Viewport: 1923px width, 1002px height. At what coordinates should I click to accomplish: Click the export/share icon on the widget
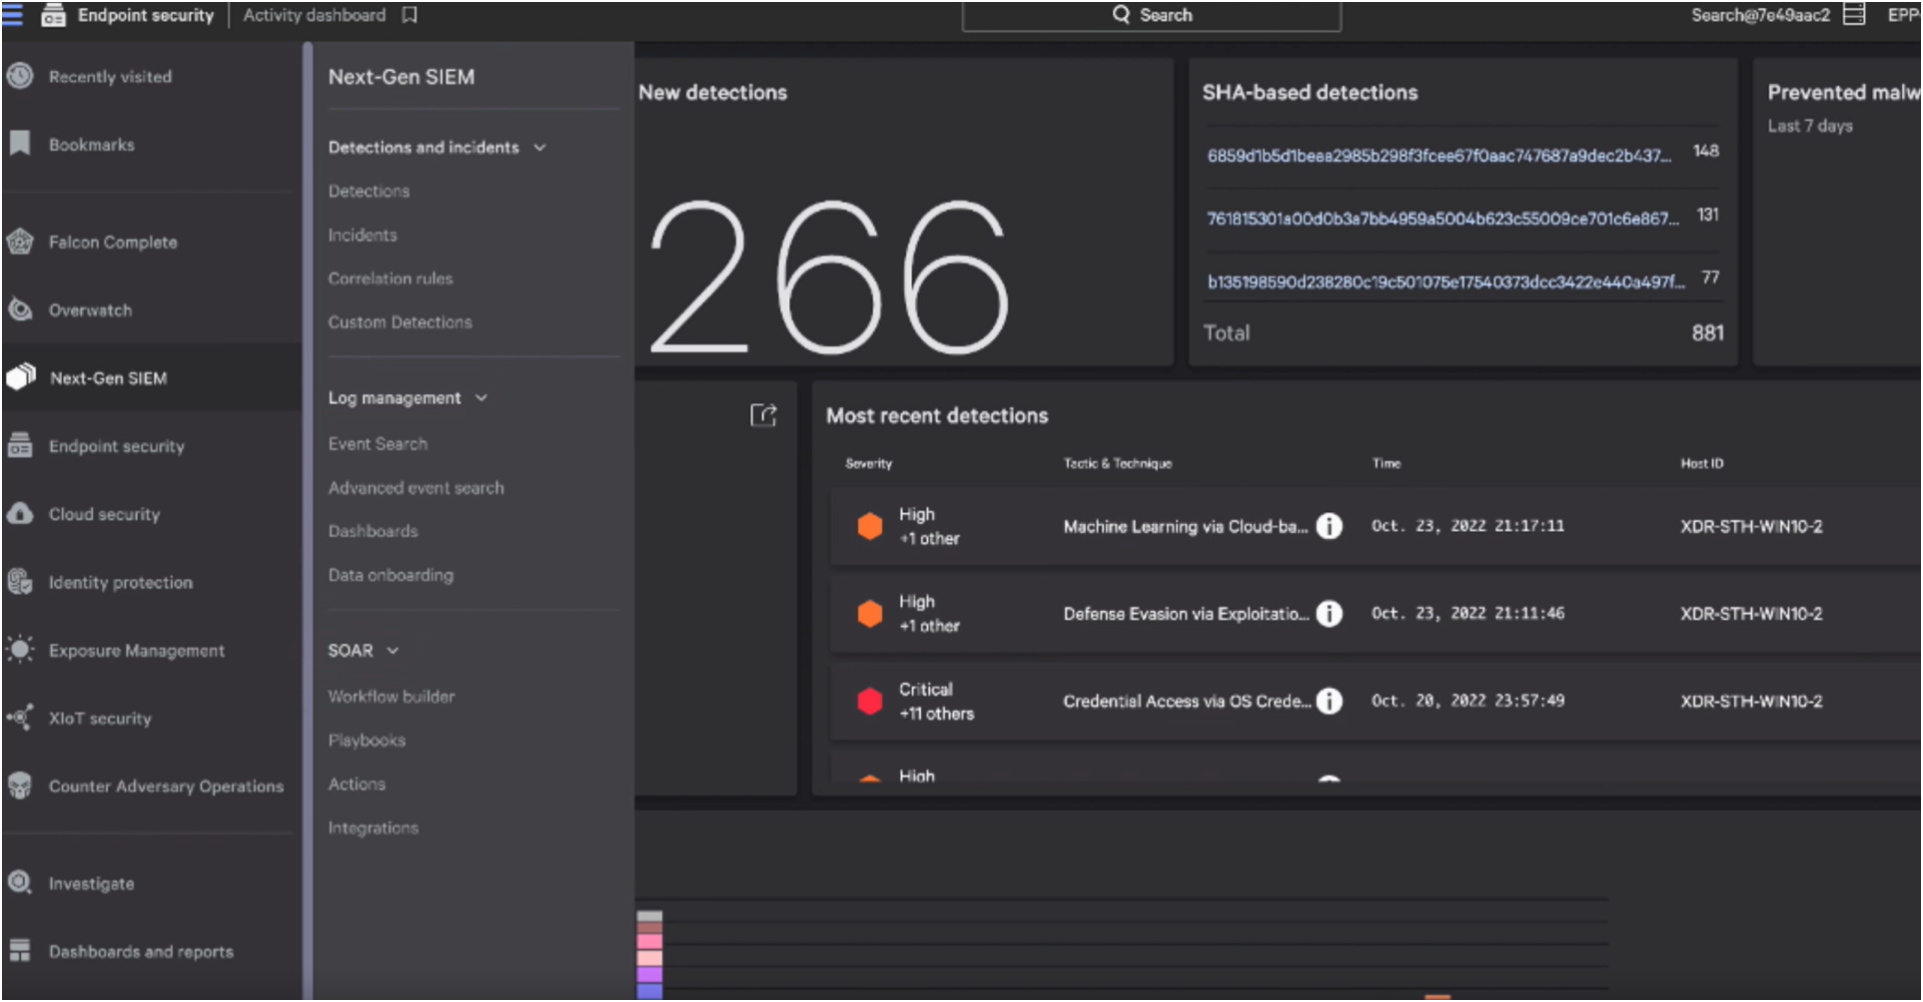[763, 415]
